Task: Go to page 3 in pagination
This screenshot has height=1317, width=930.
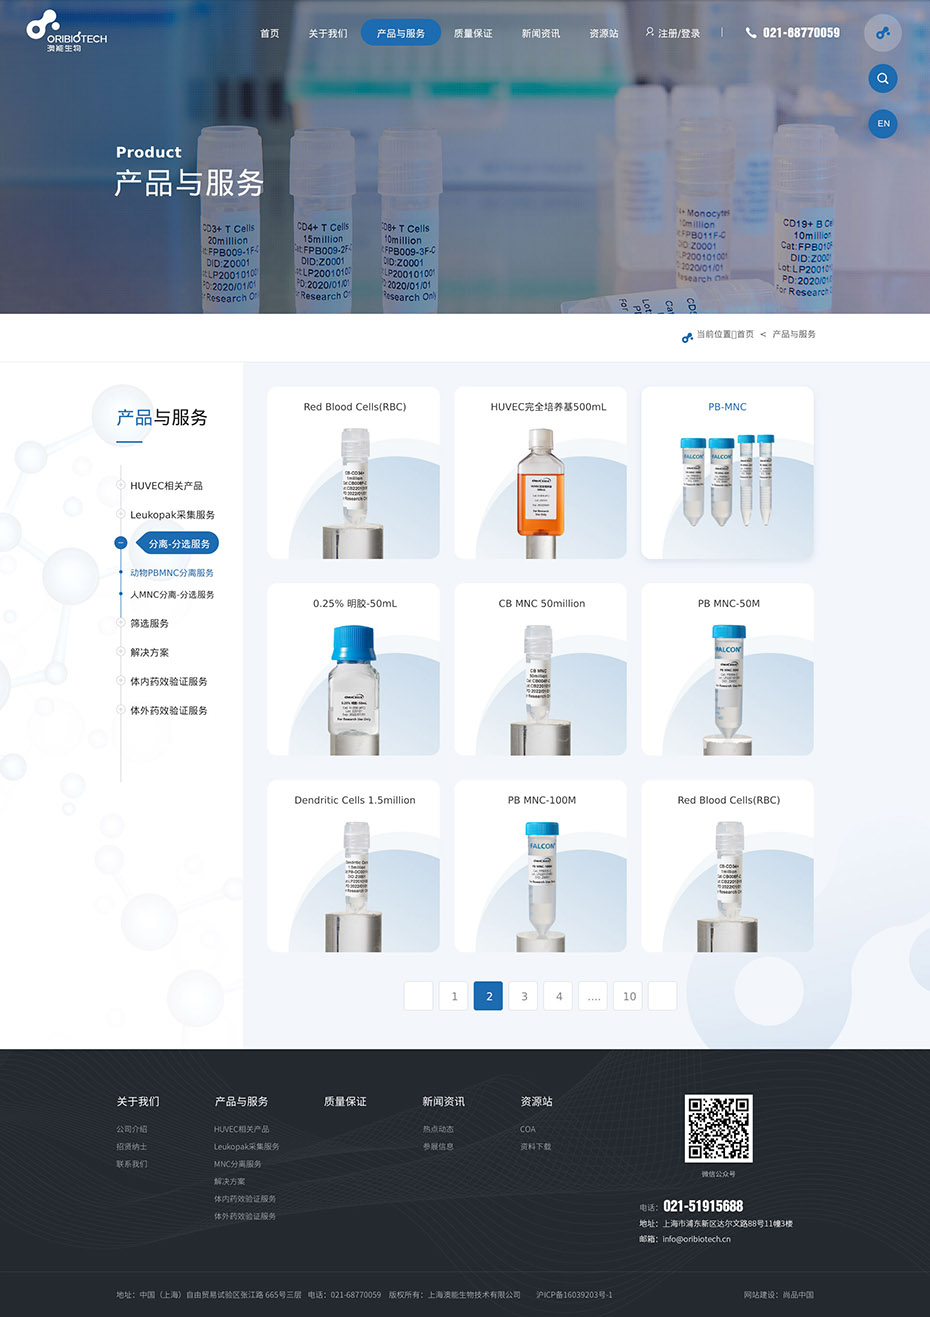Action: coord(524,996)
